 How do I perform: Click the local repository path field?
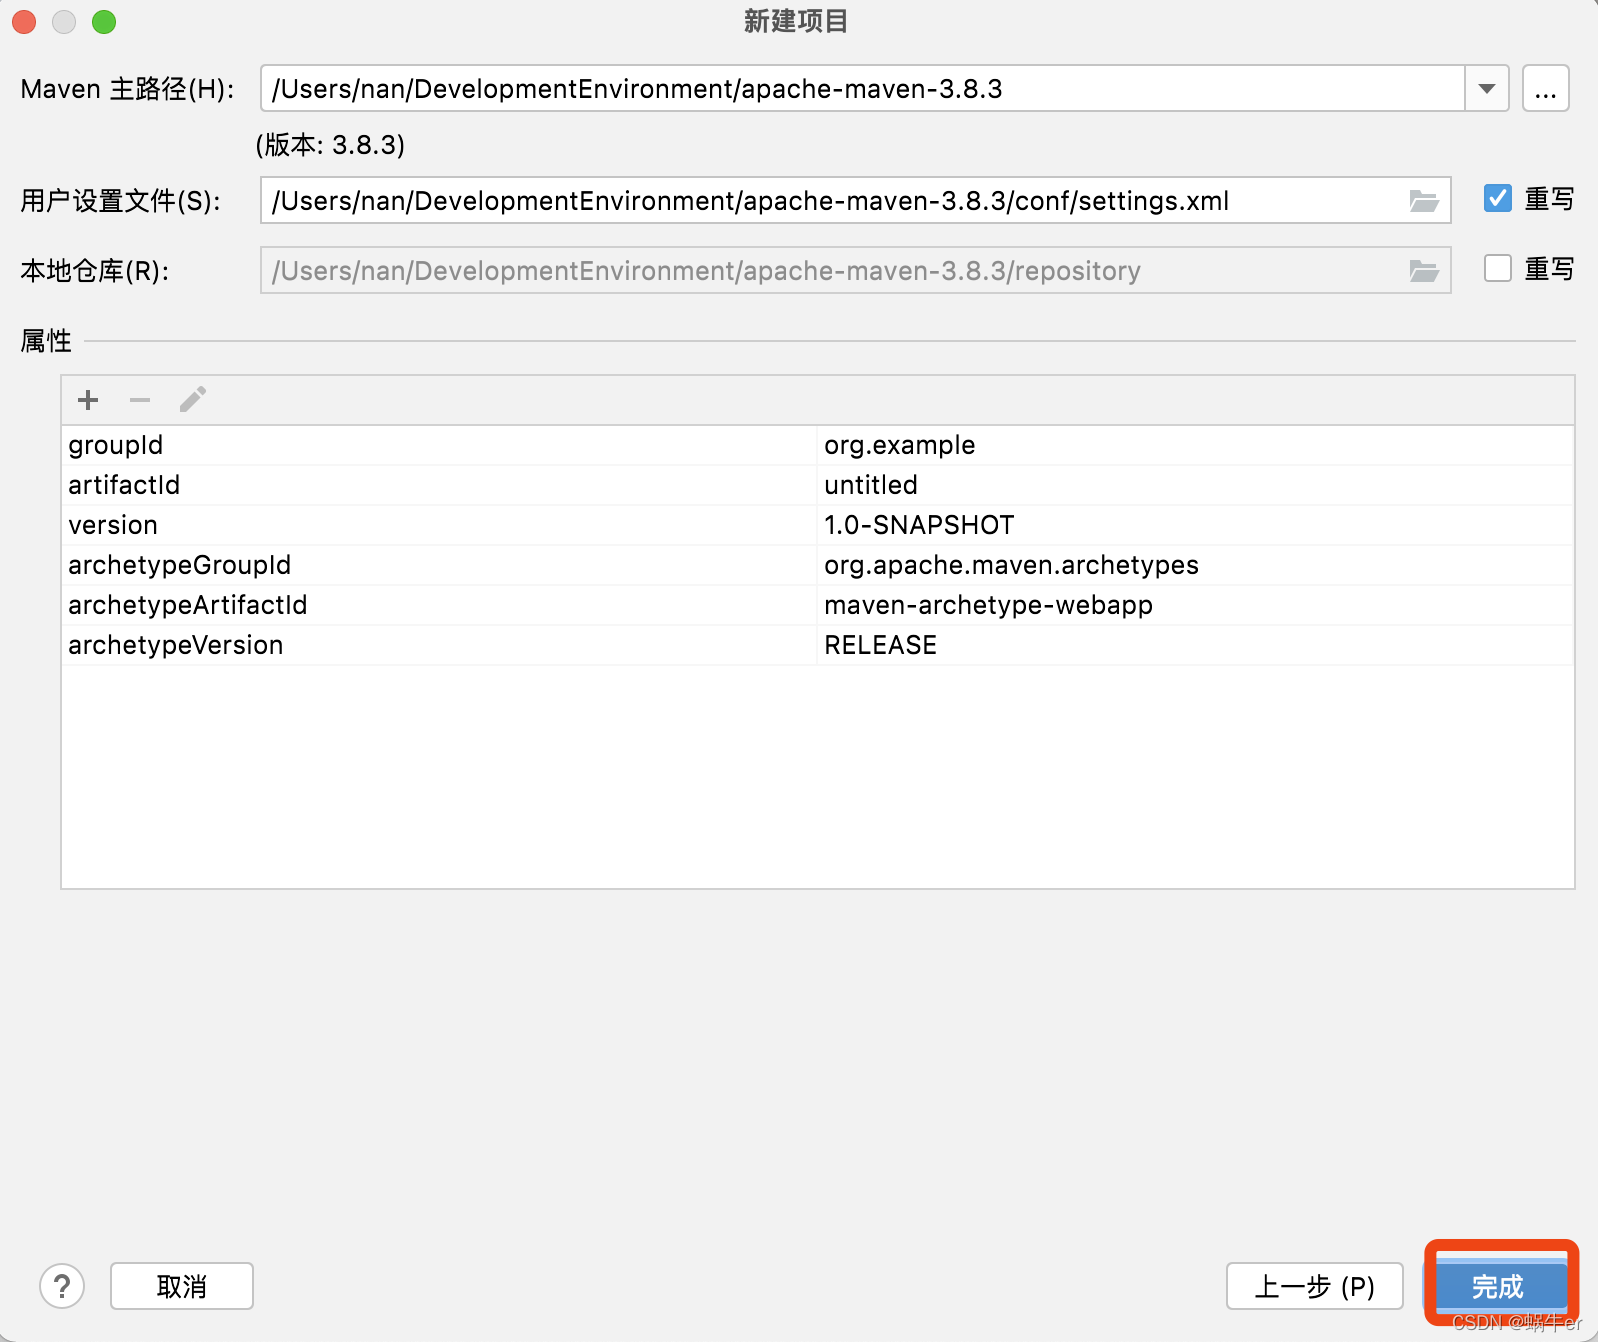(856, 271)
